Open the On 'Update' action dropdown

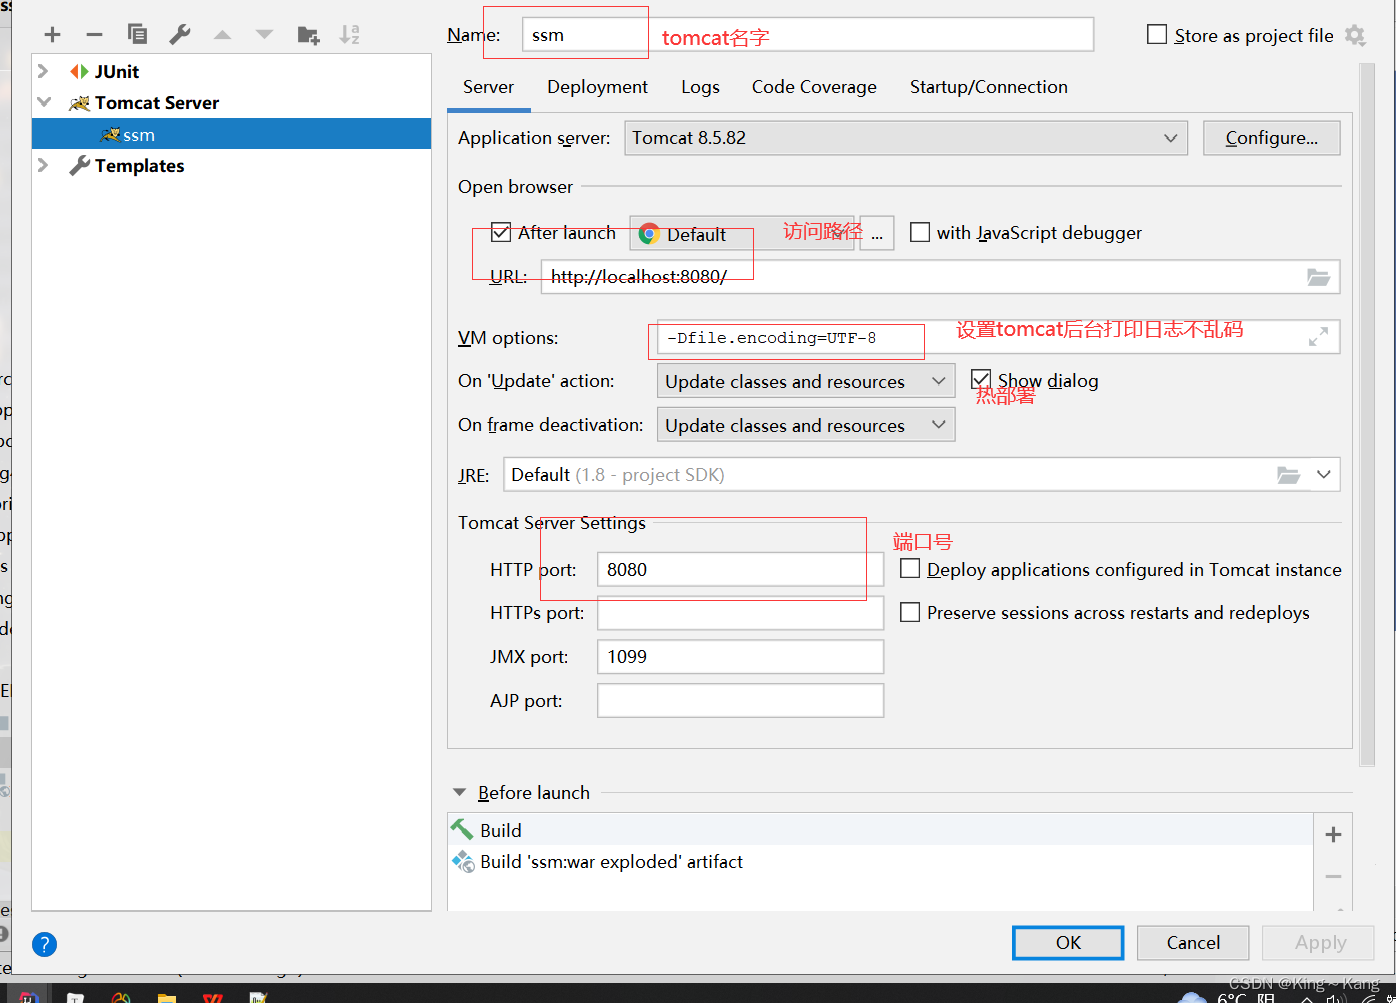tap(806, 381)
